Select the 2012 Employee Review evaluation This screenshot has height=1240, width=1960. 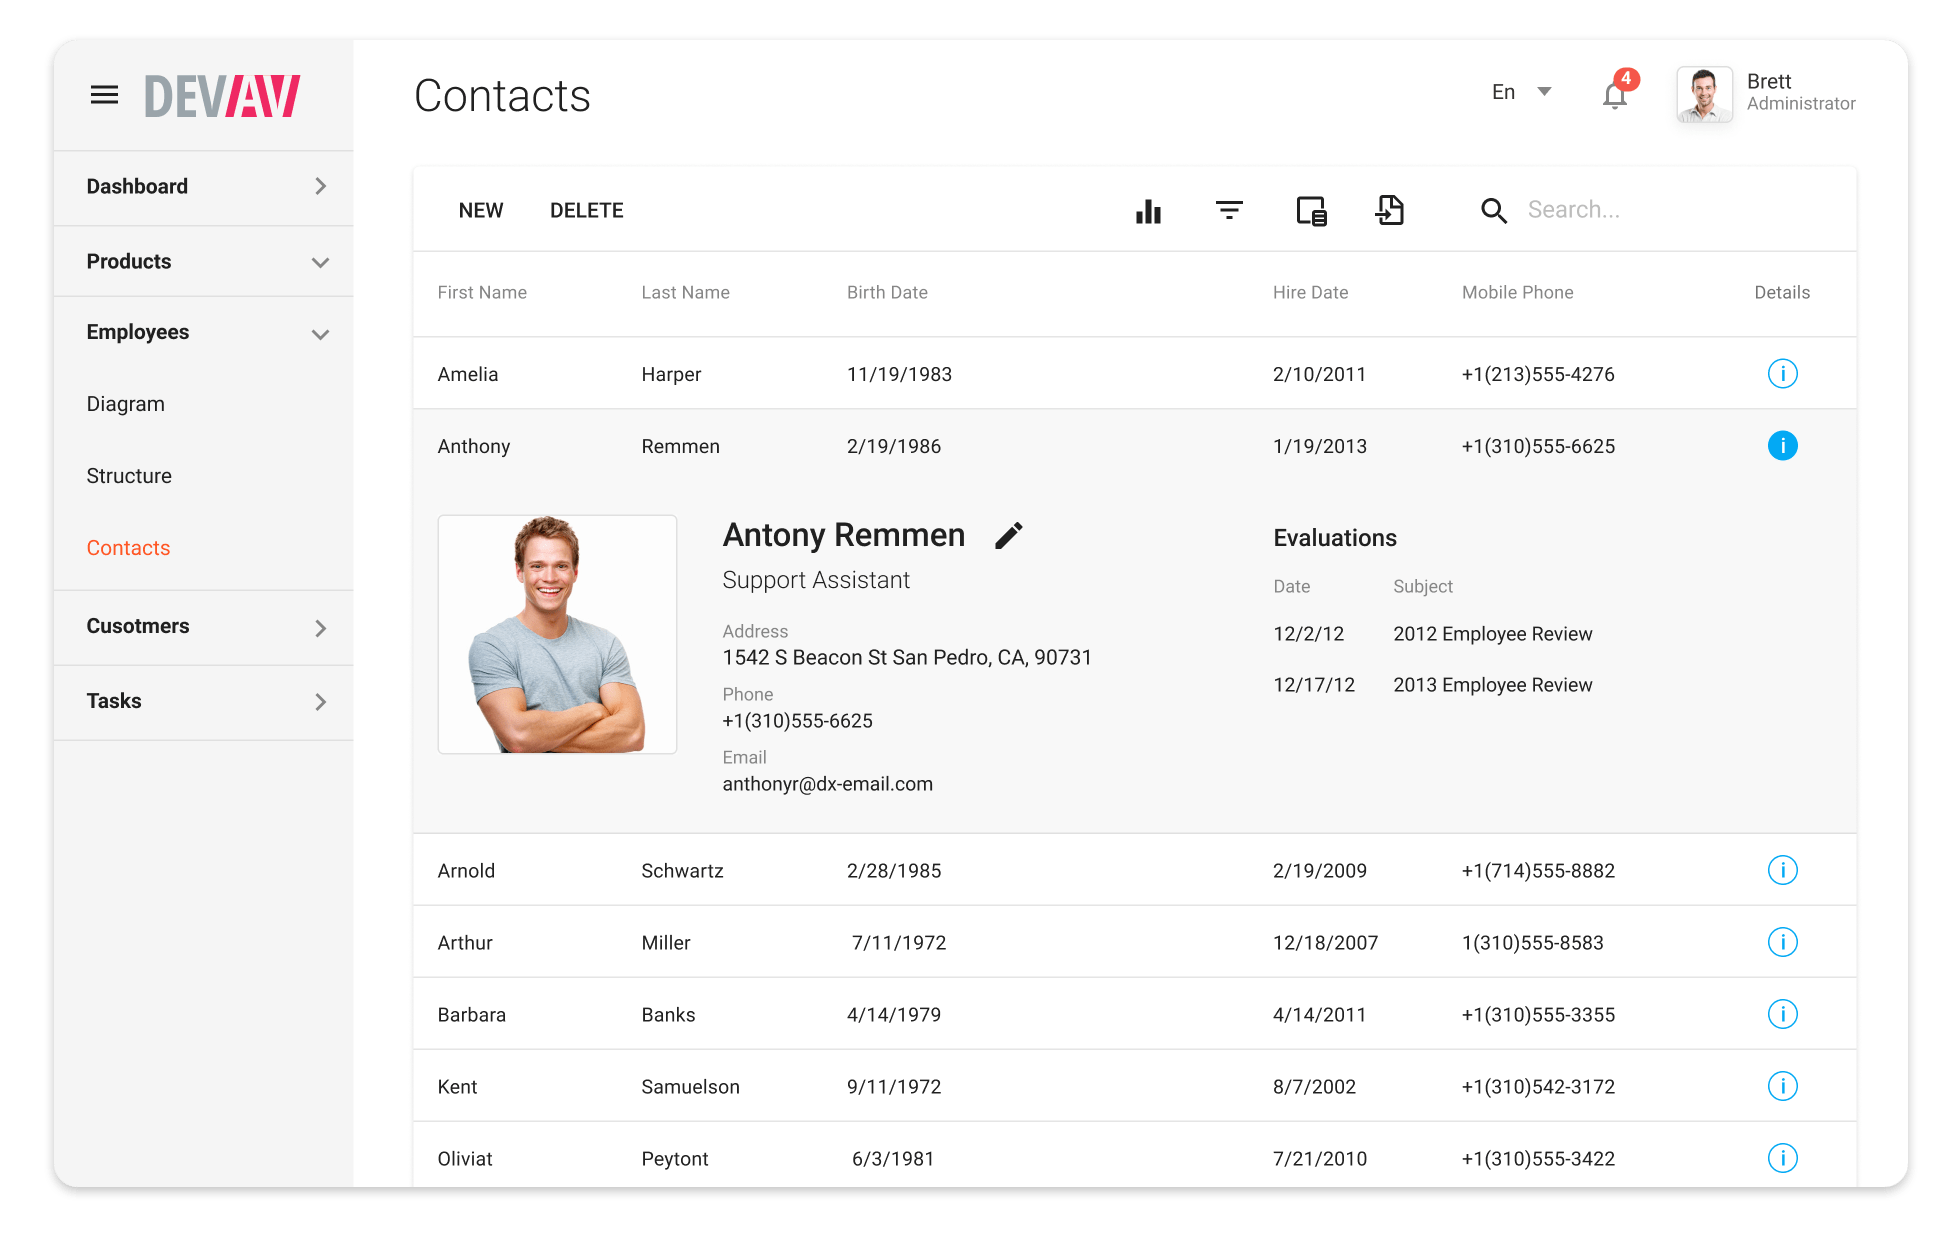[1492, 634]
